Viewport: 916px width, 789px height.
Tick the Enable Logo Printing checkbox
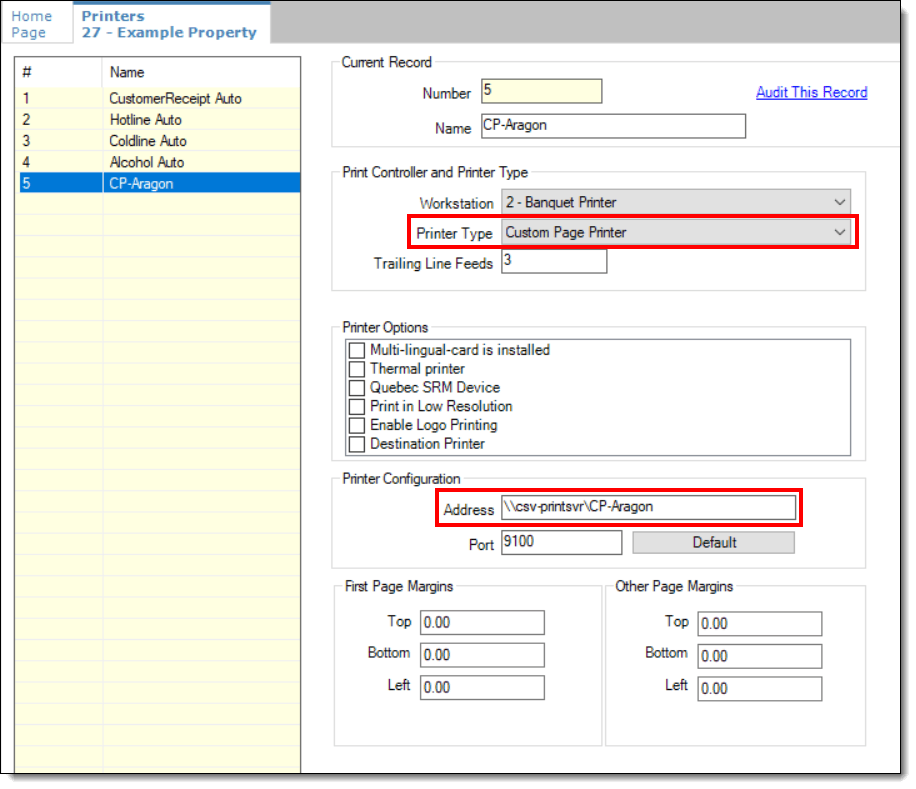coord(357,425)
